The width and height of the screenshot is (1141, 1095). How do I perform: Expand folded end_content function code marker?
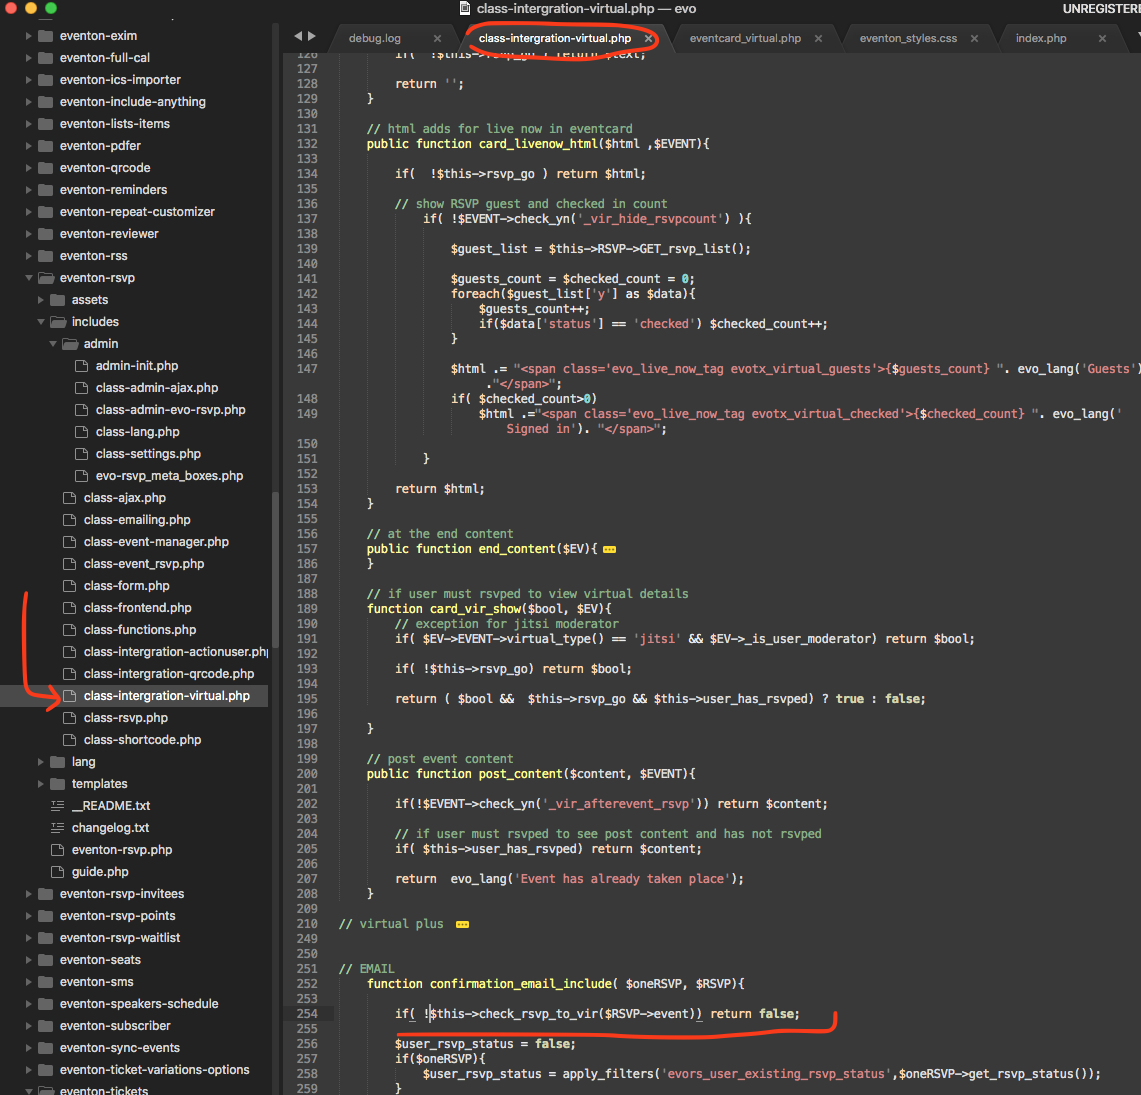pyautogui.click(x=609, y=549)
